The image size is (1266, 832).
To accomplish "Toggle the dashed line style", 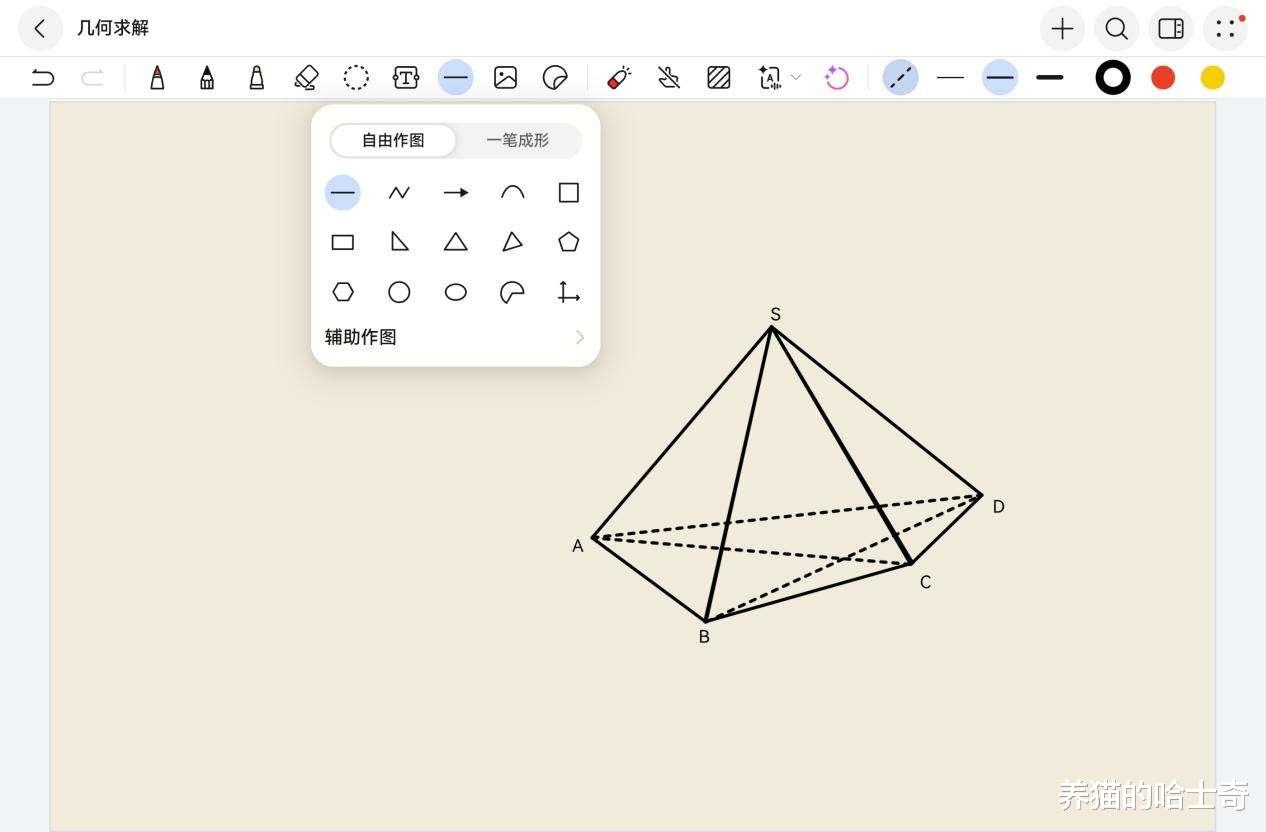I will 901,77.
